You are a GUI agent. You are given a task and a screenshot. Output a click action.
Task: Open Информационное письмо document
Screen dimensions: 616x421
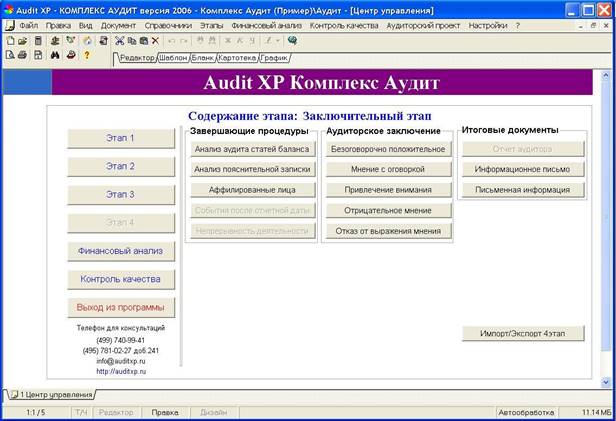click(523, 170)
